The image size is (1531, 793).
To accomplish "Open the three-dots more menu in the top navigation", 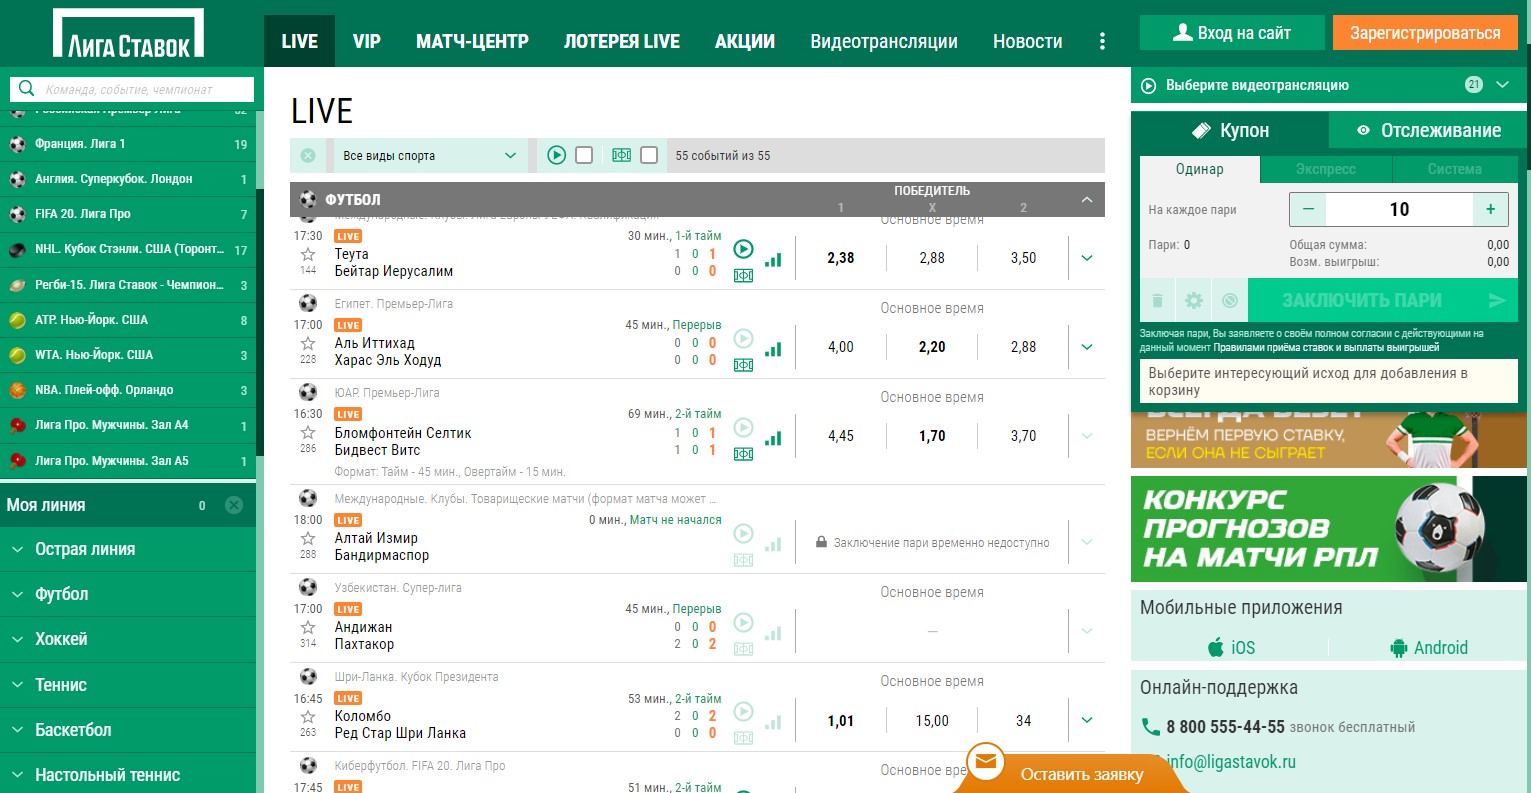I will coord(1102,41).
